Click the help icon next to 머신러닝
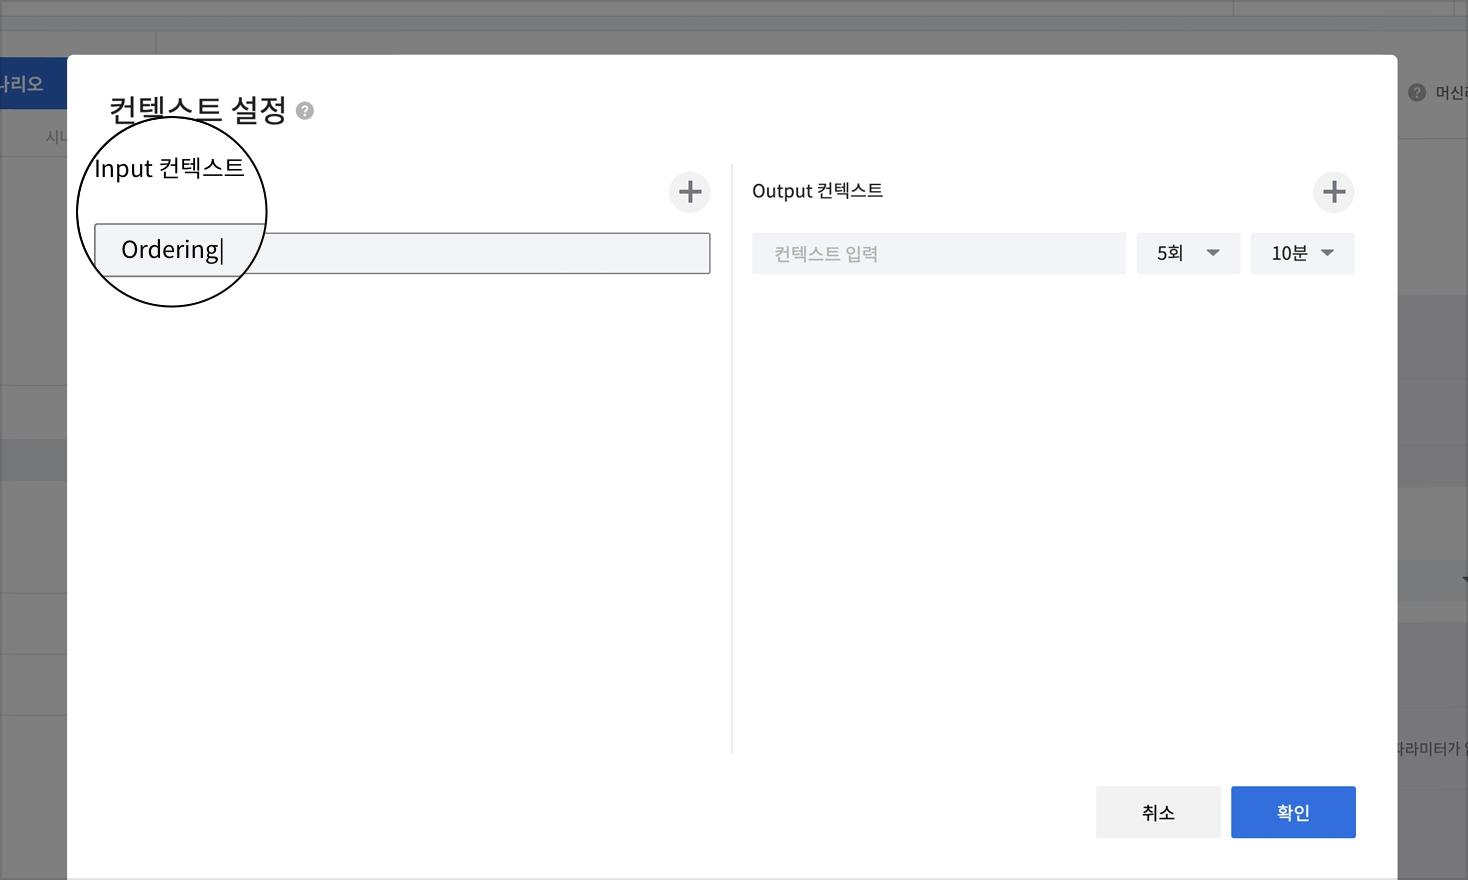Screen dimensions: 1468x880 click(1417, 93)
